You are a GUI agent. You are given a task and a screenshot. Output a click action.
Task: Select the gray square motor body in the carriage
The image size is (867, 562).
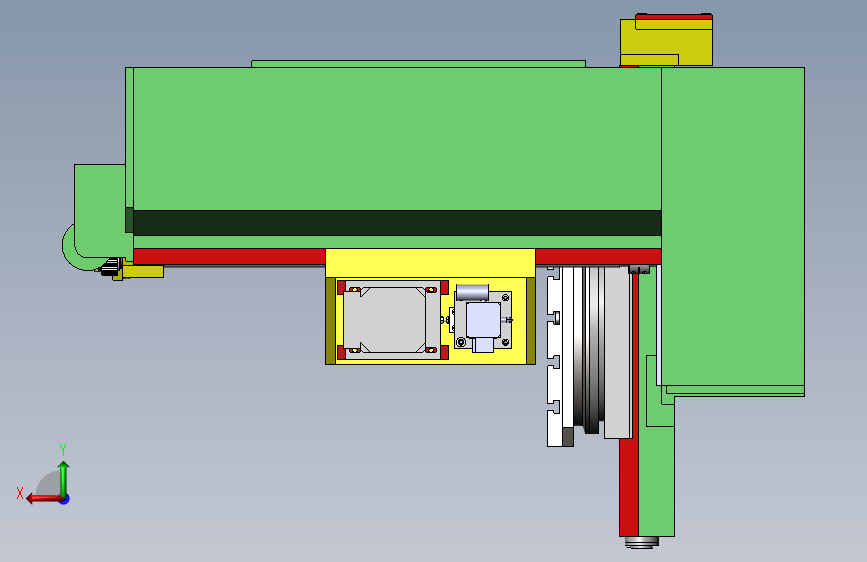coord(386,320)
